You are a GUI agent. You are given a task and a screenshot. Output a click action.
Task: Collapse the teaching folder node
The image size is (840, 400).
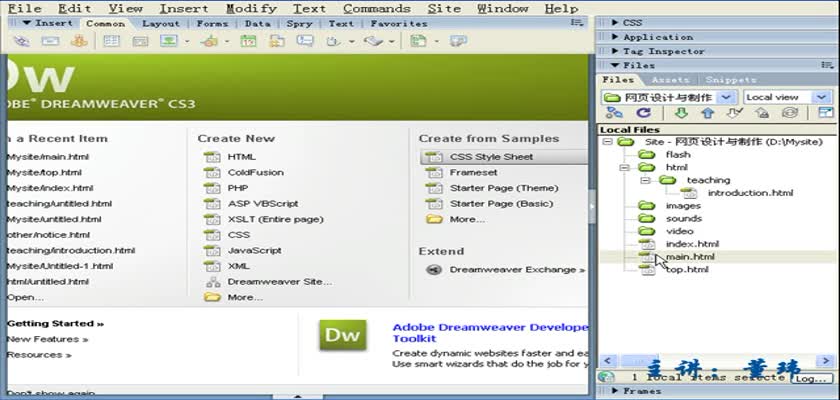coord(645,180)
